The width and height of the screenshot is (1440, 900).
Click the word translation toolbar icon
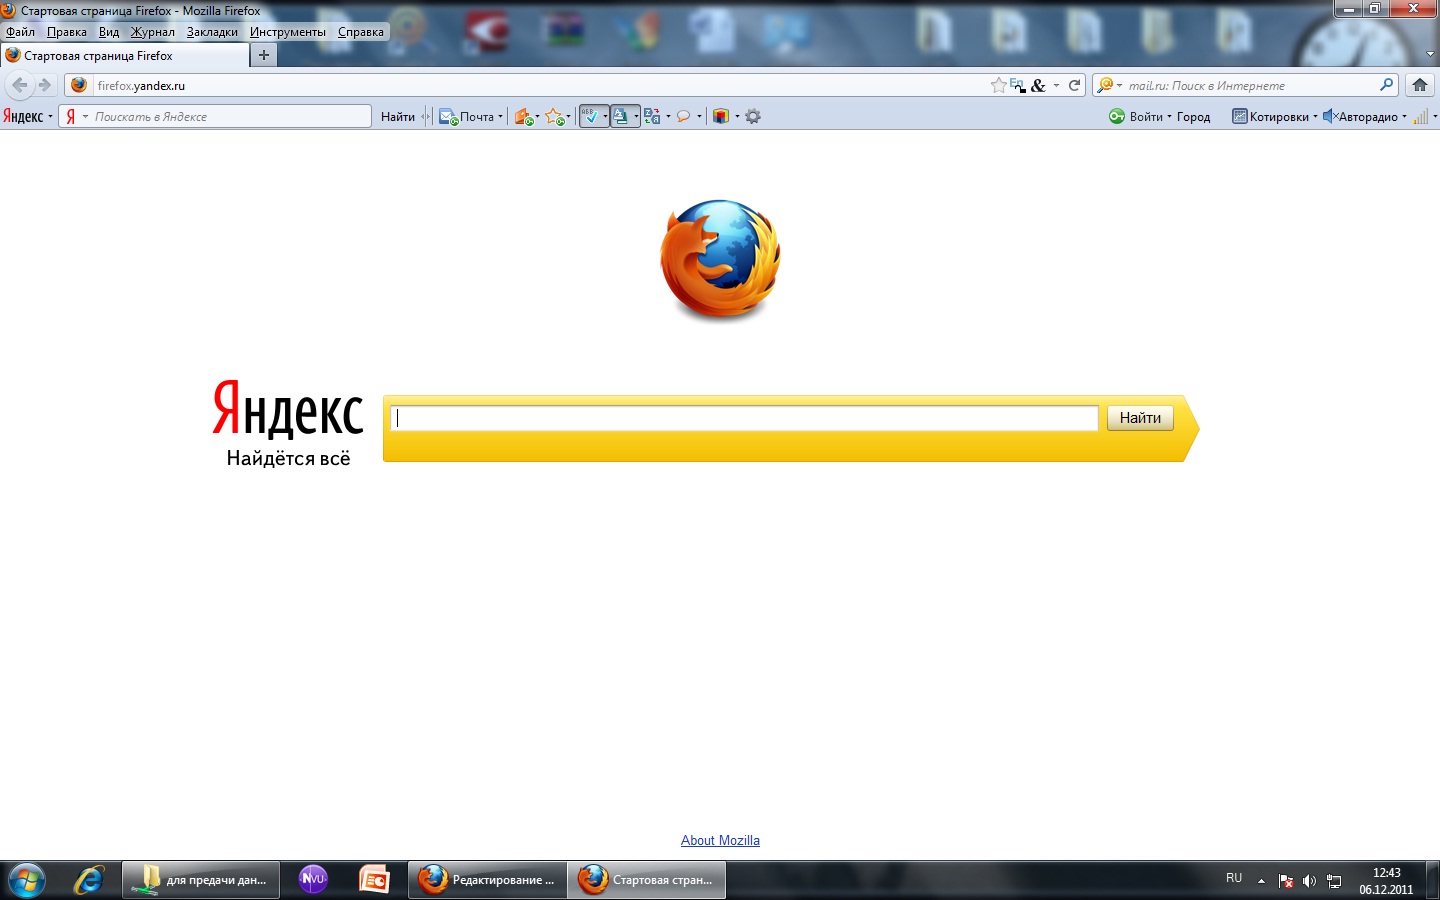(652, 116)
